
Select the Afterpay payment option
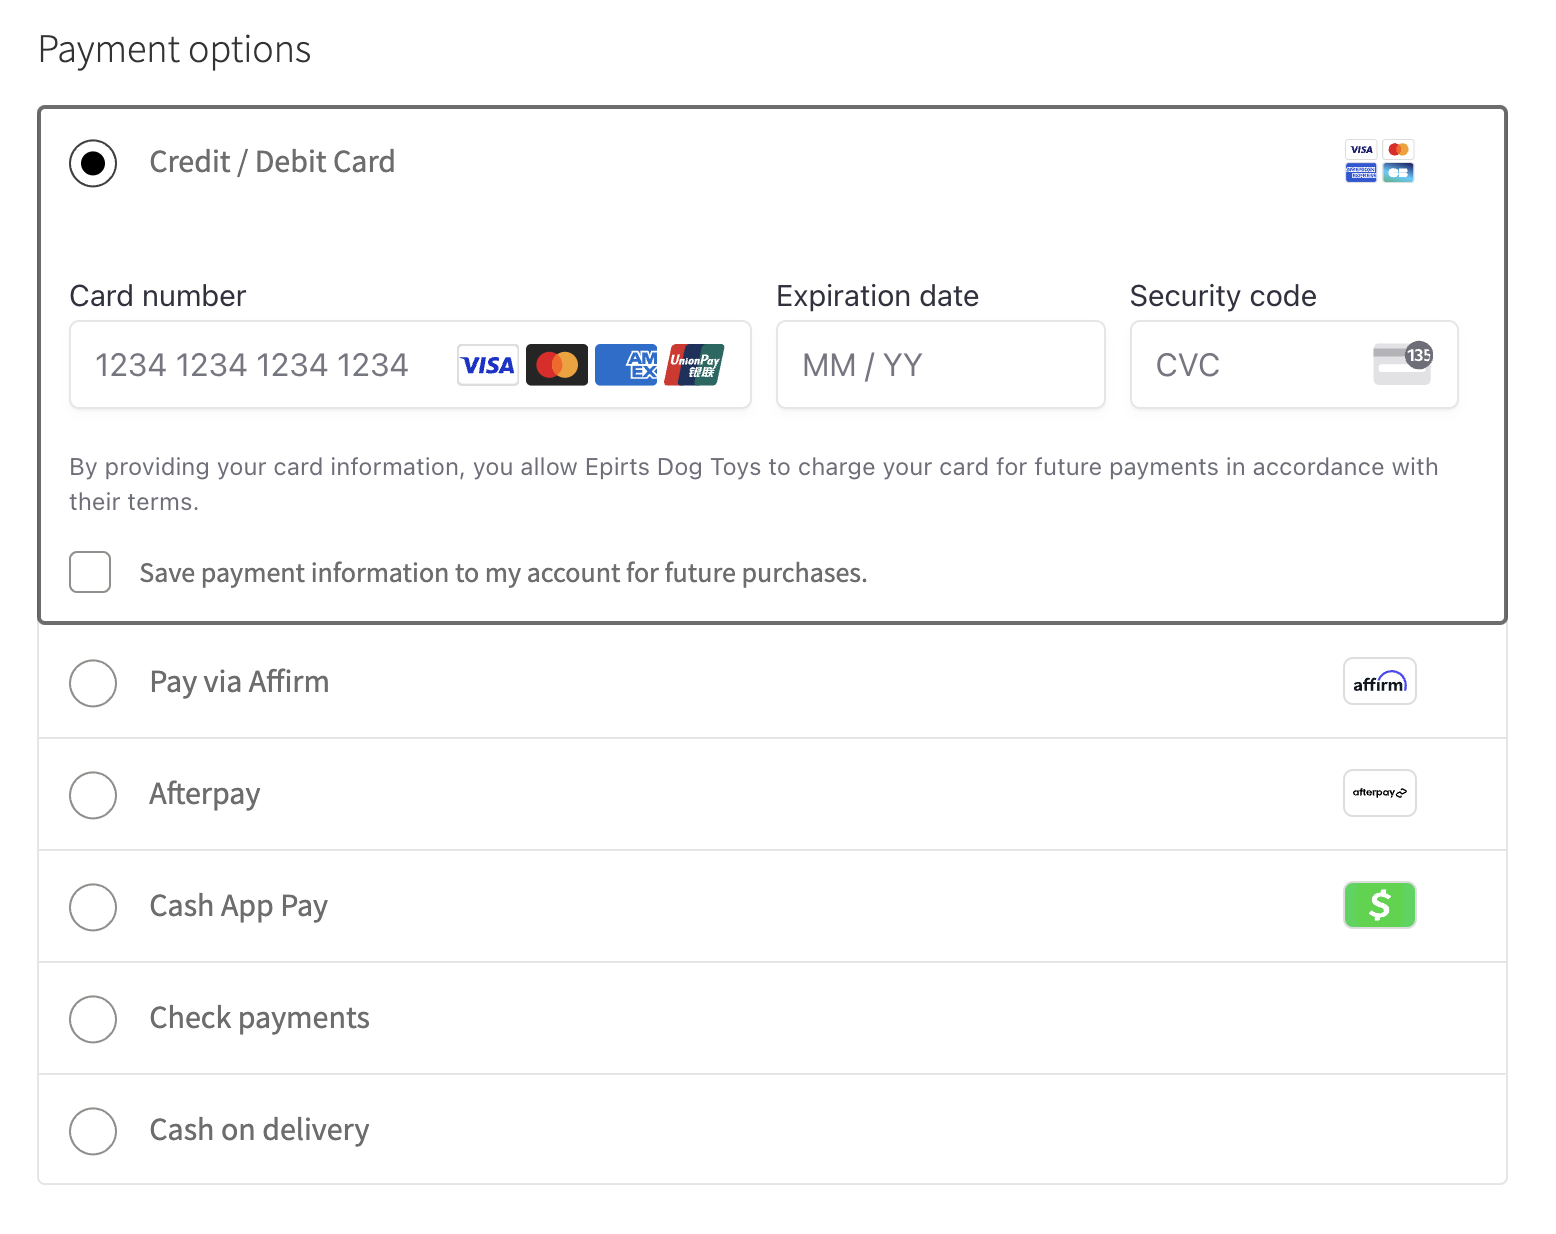coord(92,795)
